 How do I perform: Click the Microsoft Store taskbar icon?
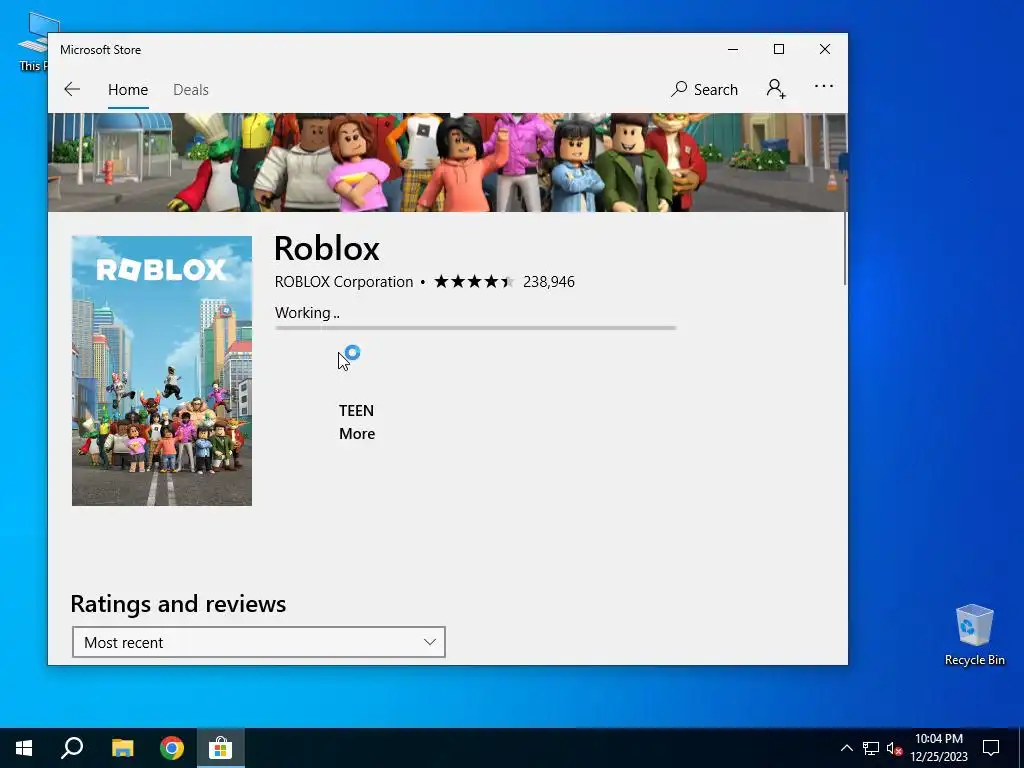coord(221,748)
